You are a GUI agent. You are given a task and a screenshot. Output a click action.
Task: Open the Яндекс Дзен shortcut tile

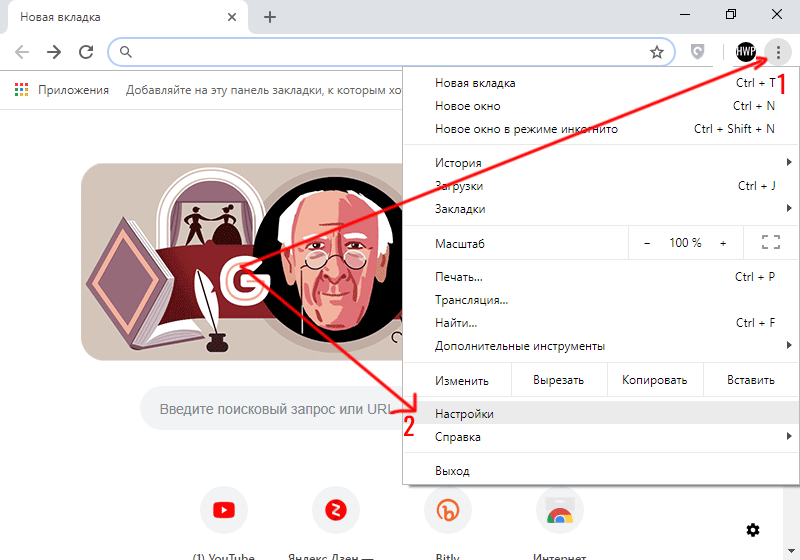coord(336,510)
